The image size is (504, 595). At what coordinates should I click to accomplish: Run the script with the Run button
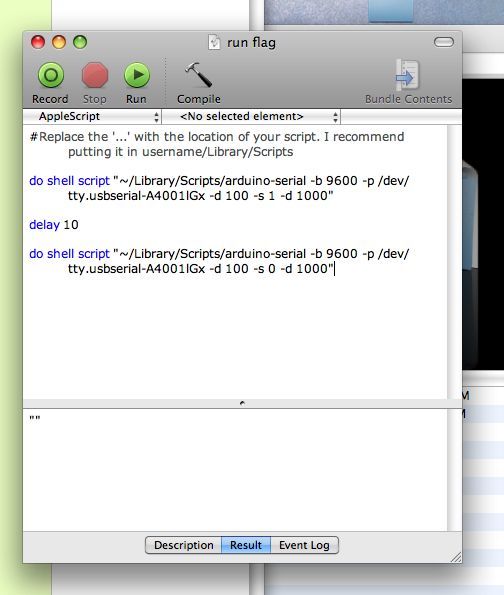click(137, 75)
